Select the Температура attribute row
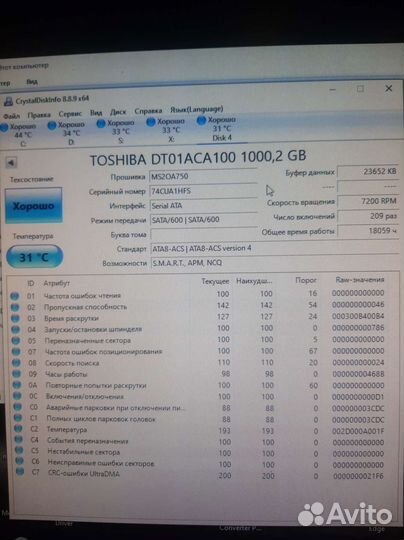404x540 pixels. pyautogui.click(x=199, y=430)
